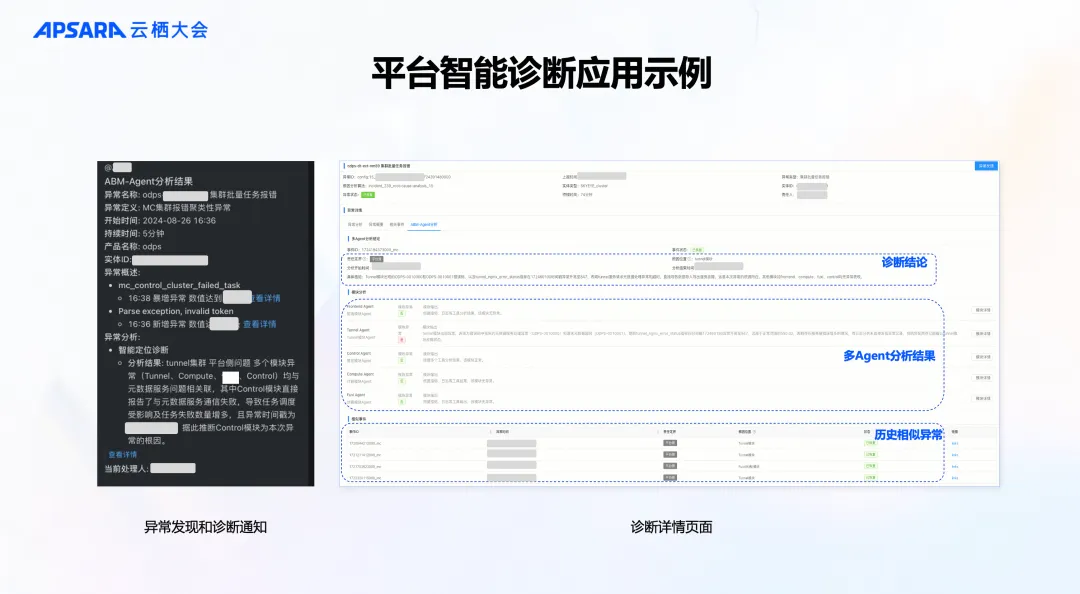Viewport: 1080px width, 594px height.
Task: Select the third tab before ABM-Agent分析
Action: coord(397,225)
